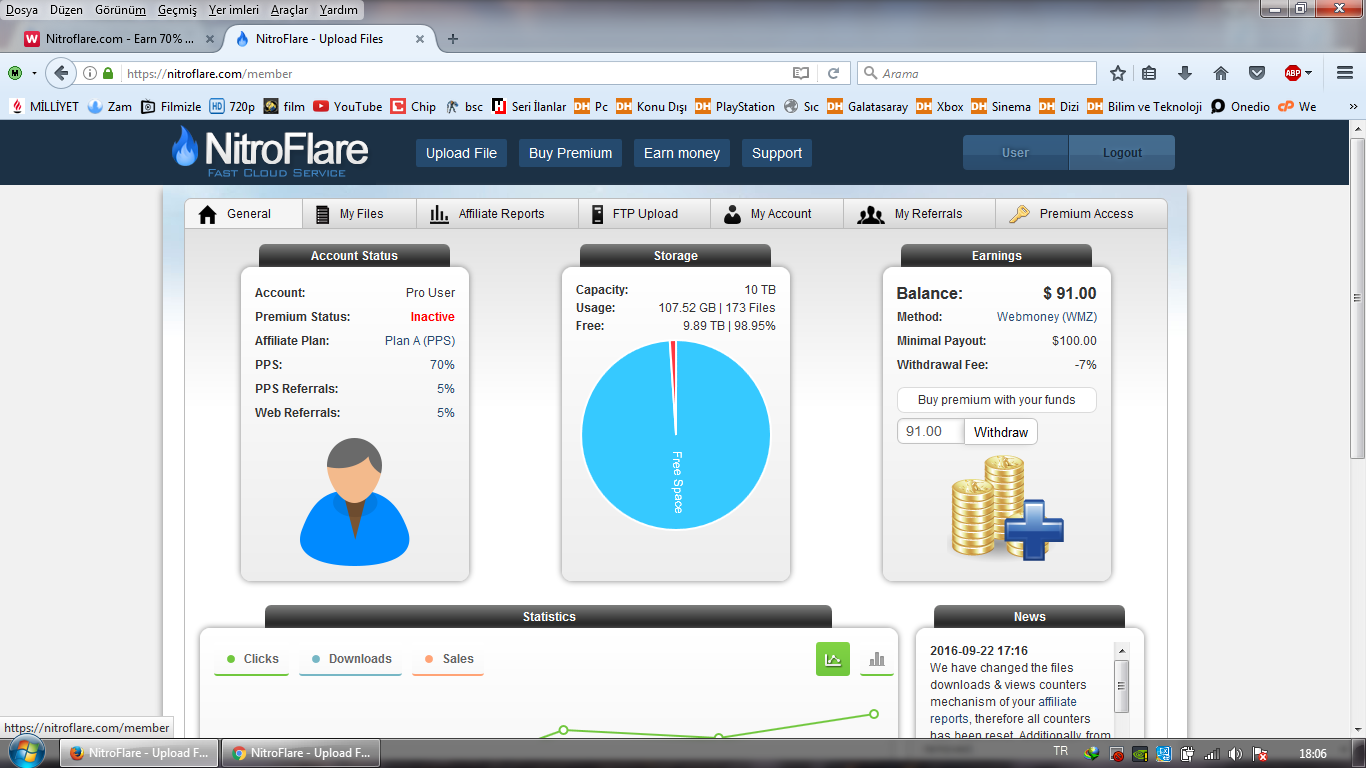Switch to Affiliate Reports tab
Viewport: 1366px width, 768px height.
[x=488, y=214]
